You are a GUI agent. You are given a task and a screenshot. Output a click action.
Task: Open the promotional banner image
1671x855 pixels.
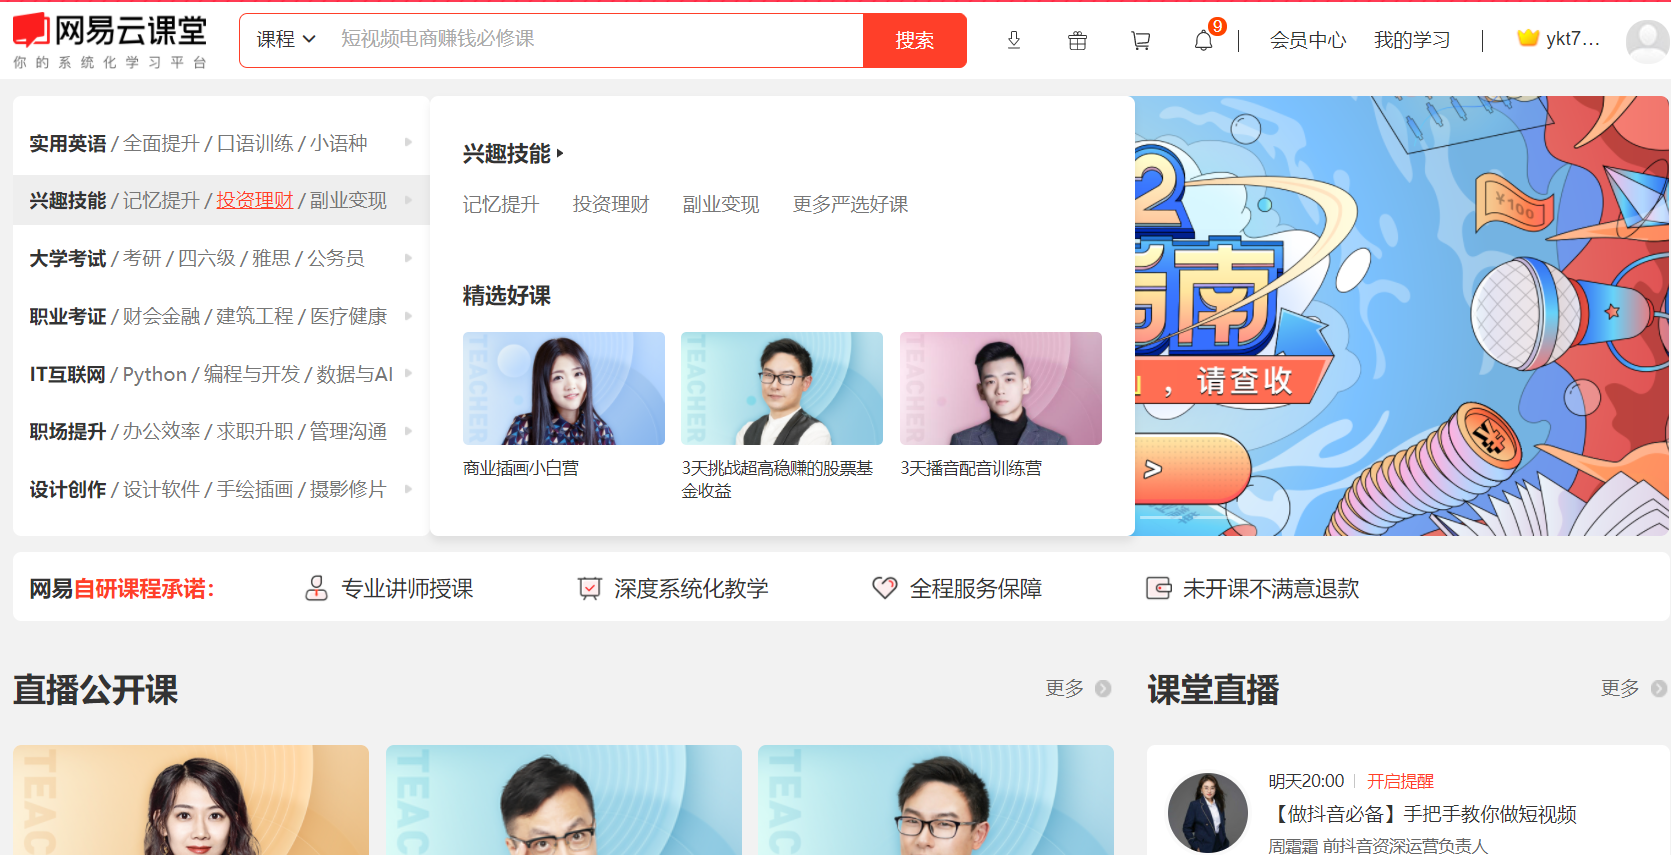(x=1402, y=316)
